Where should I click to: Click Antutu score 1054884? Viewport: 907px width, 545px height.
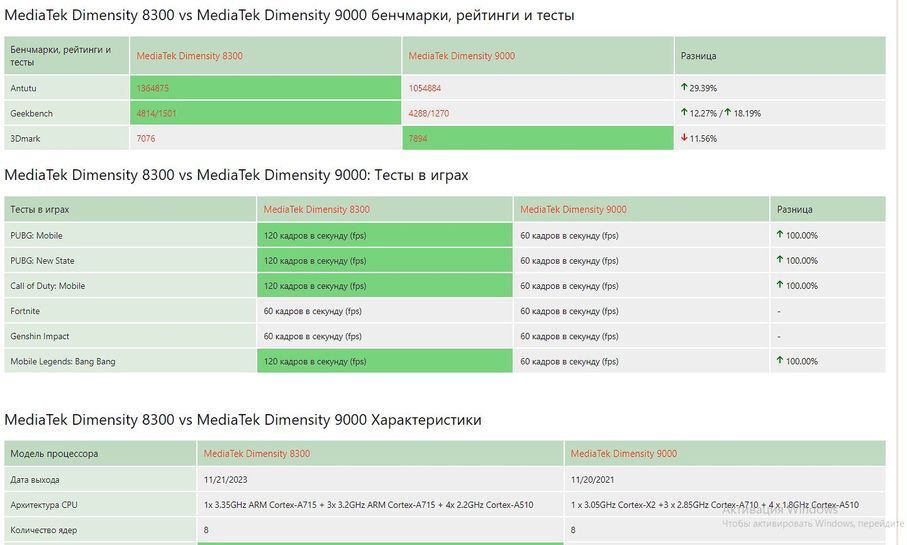[x=425, y=89]
